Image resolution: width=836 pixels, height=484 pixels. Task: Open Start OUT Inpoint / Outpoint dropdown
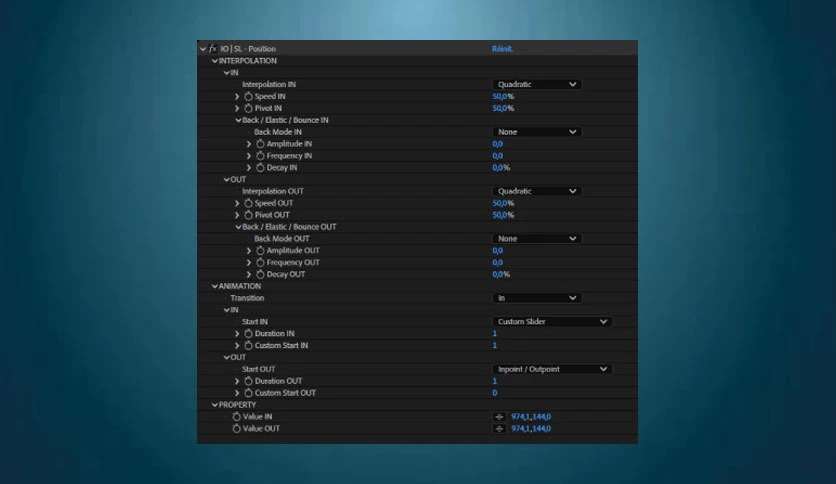(551, 369)
